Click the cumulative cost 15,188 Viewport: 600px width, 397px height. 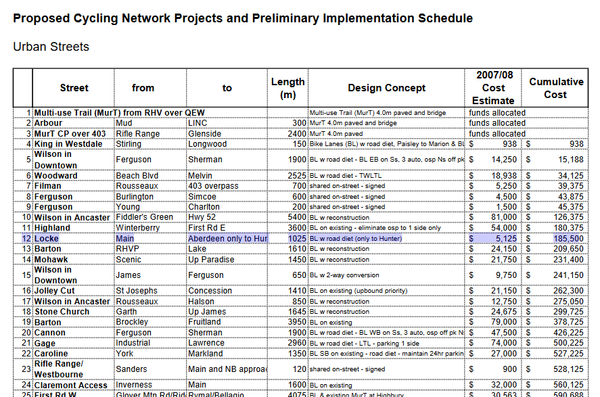tap(555, 160)
